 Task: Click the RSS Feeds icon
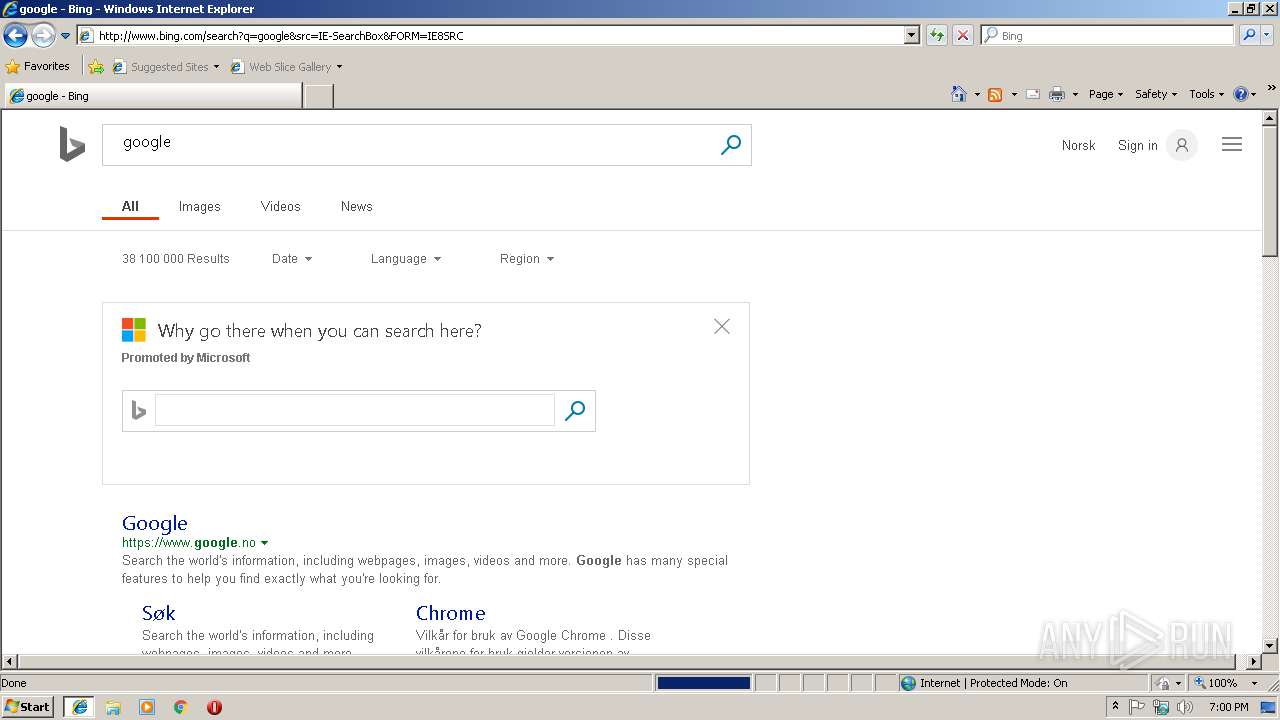pos(995,94)
